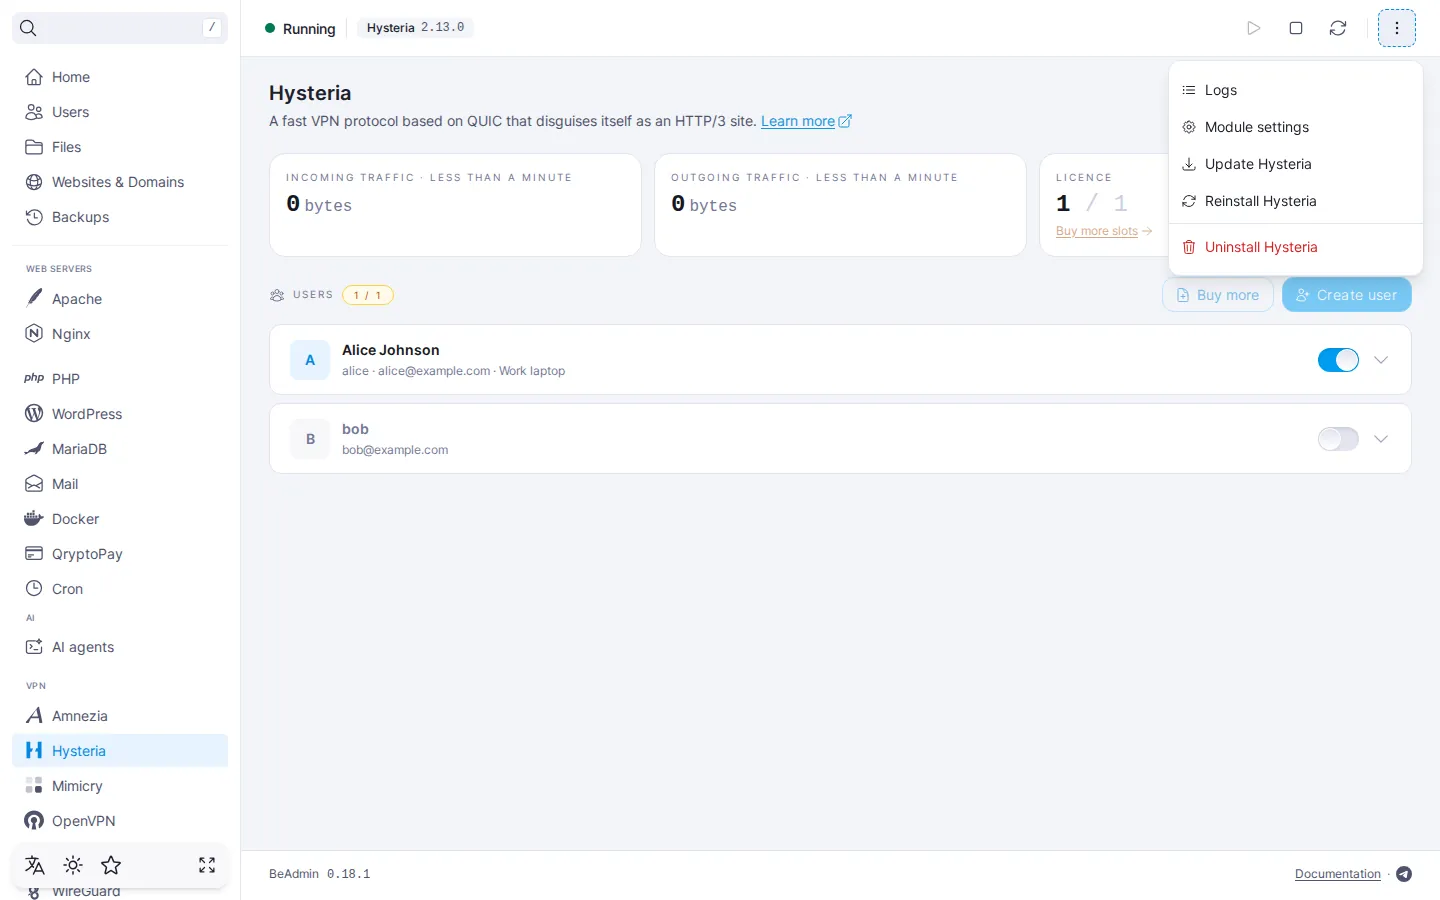Open Amnezia VPN page
Image resolution: width=1440 pixels, height=900 pixels.
pyautogui.click(x=120, y=716)
